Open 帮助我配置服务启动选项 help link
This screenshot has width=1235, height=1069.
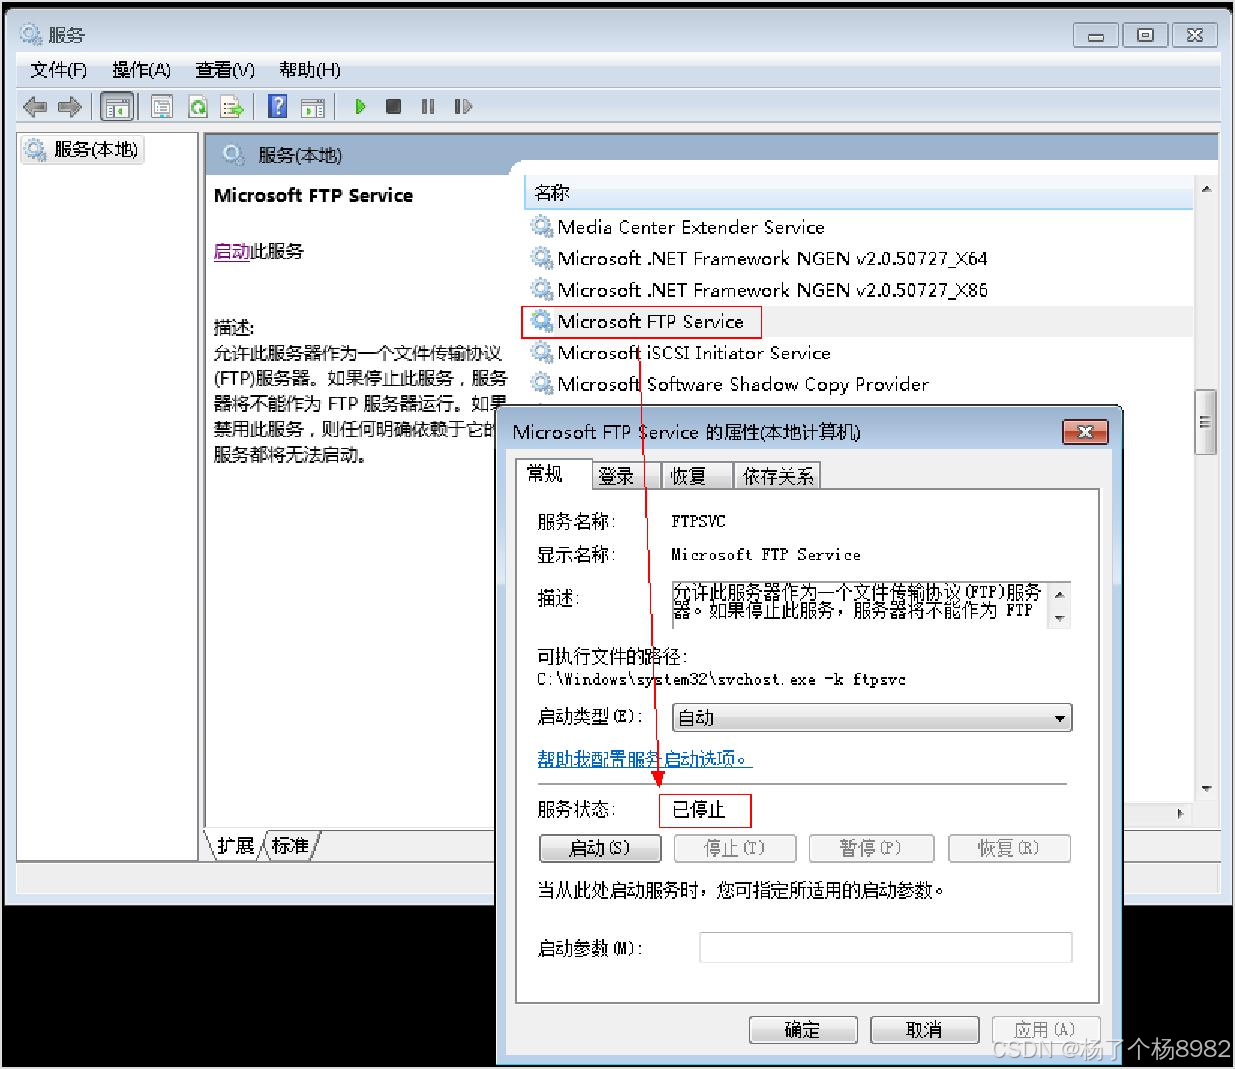(x=644, y=759)
